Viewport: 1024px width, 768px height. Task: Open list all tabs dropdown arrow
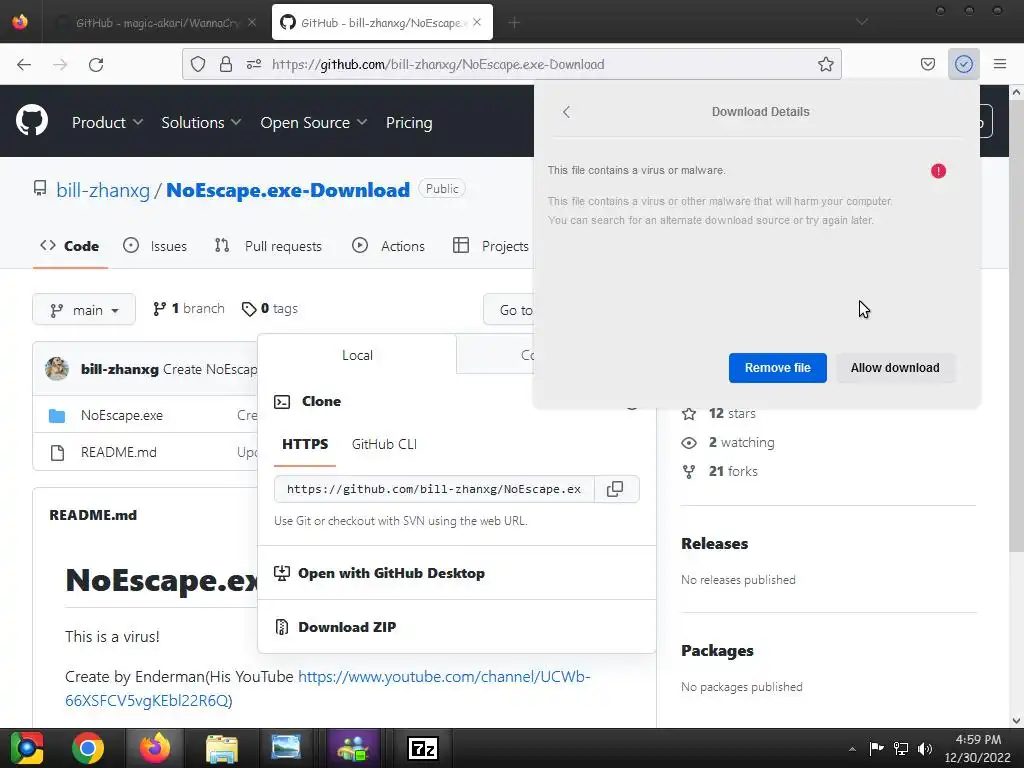click(862, 22)
